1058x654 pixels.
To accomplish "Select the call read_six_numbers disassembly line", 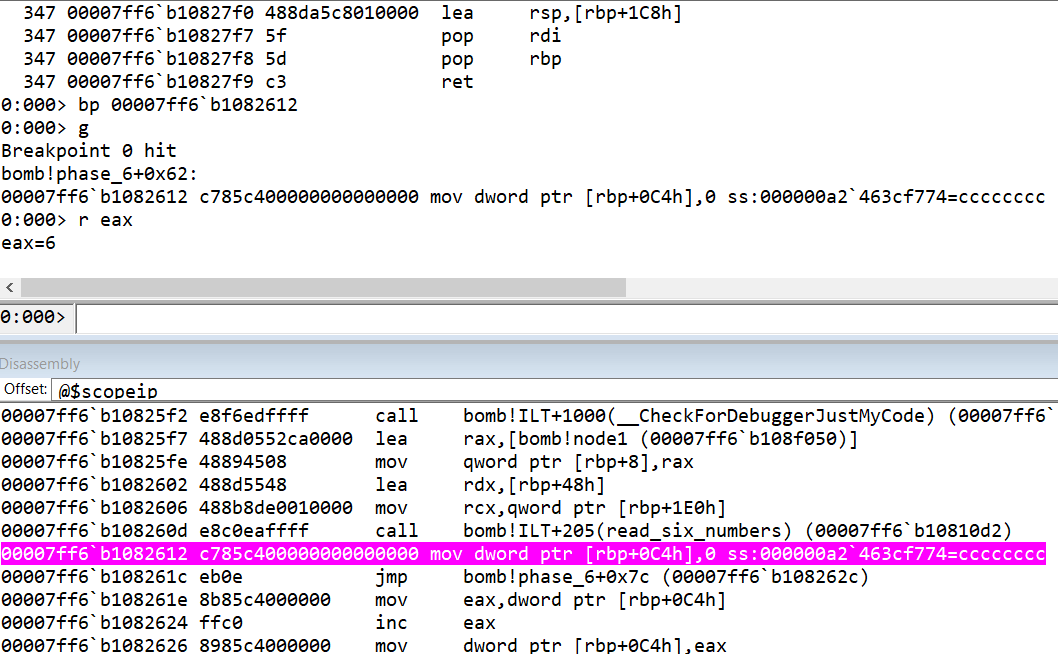I will click(x=520, y=531).
